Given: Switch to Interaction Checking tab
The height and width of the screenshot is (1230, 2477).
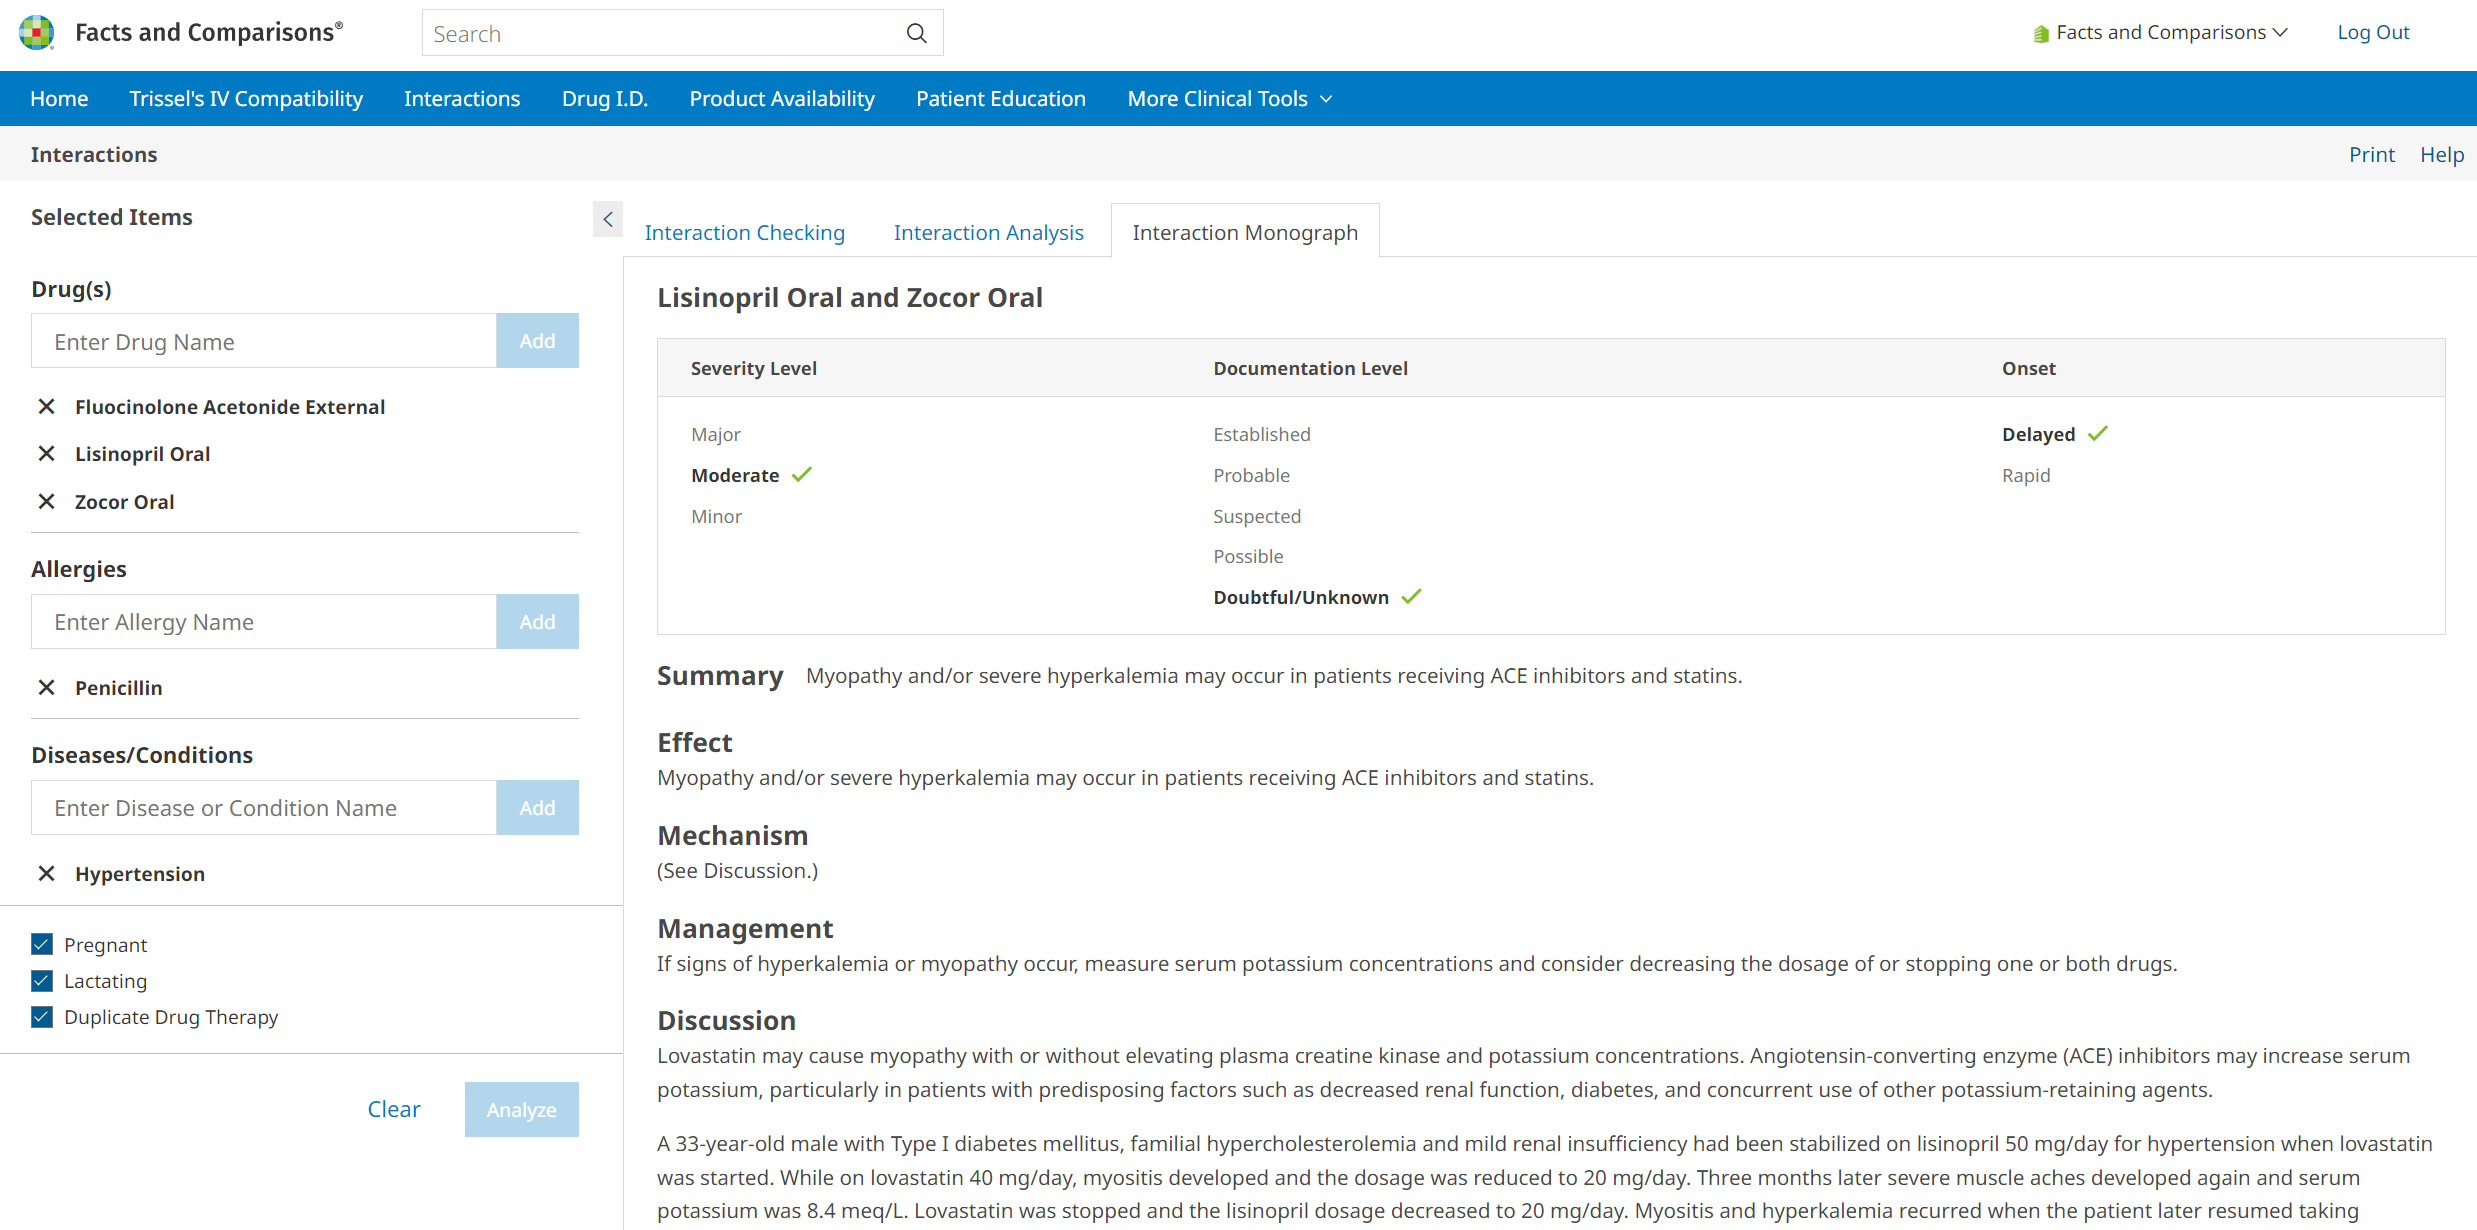Looking at the screenshot, I should click(744, 233).
